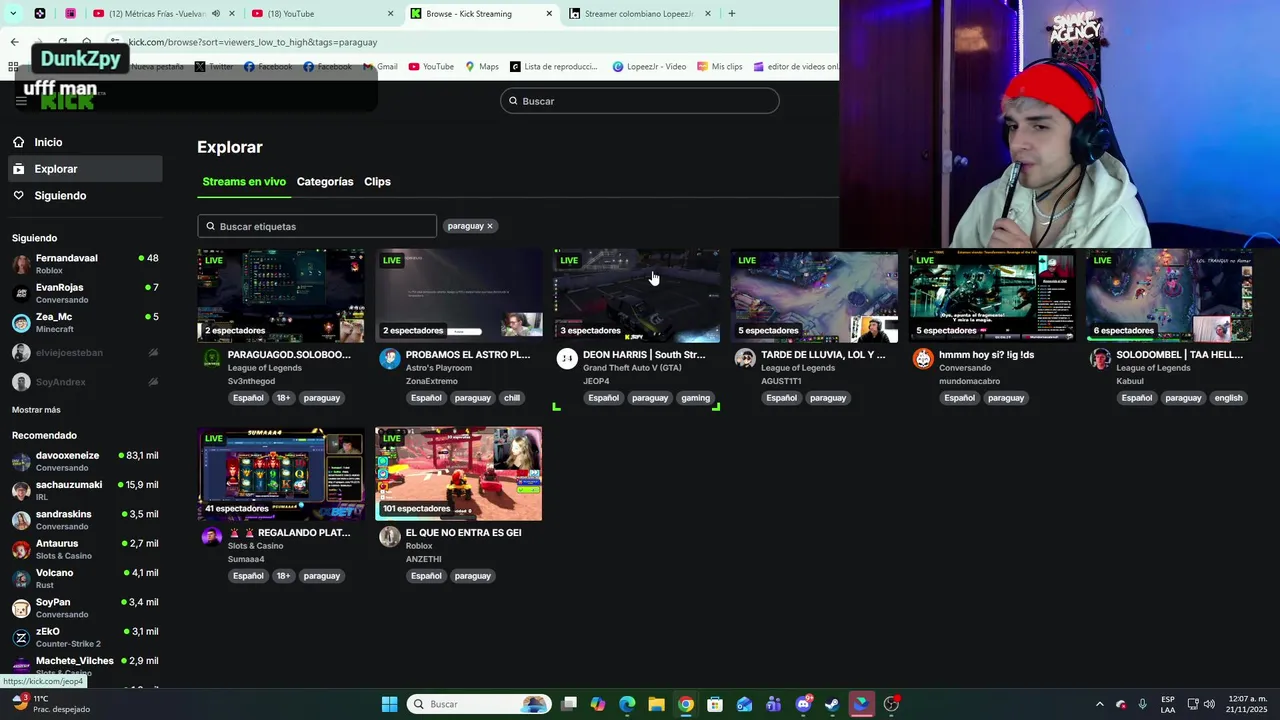Click the ANZETHI channel avatar
This screenshot has height=720, width=1280.
[x=390, y=536]
